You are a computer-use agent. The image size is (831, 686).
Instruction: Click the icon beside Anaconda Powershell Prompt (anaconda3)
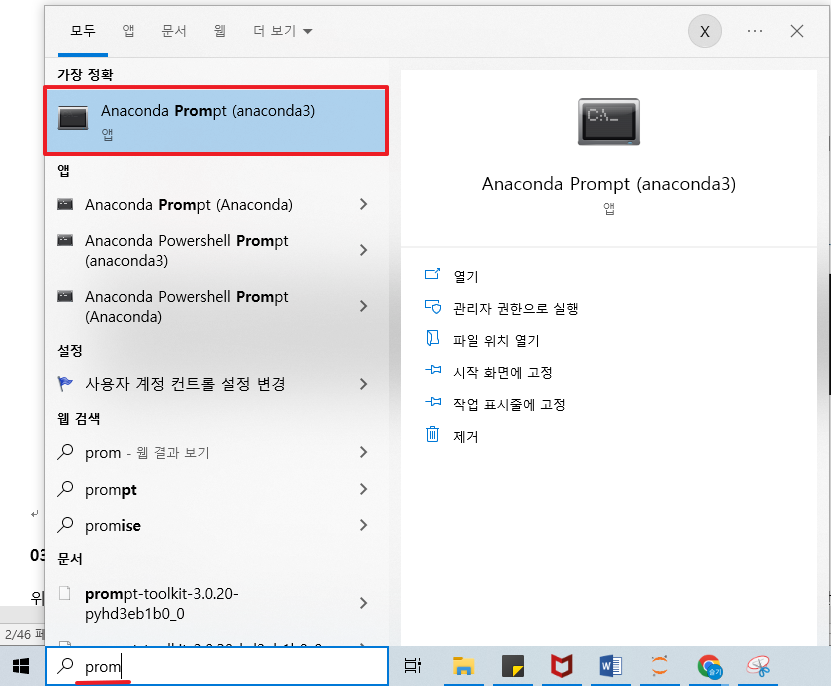click(65, 240)
